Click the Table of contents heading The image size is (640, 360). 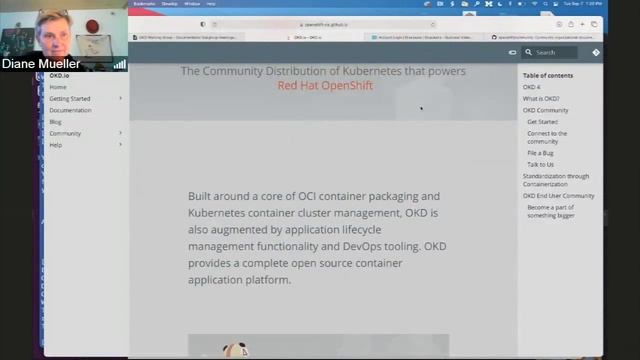pos(548,76)
